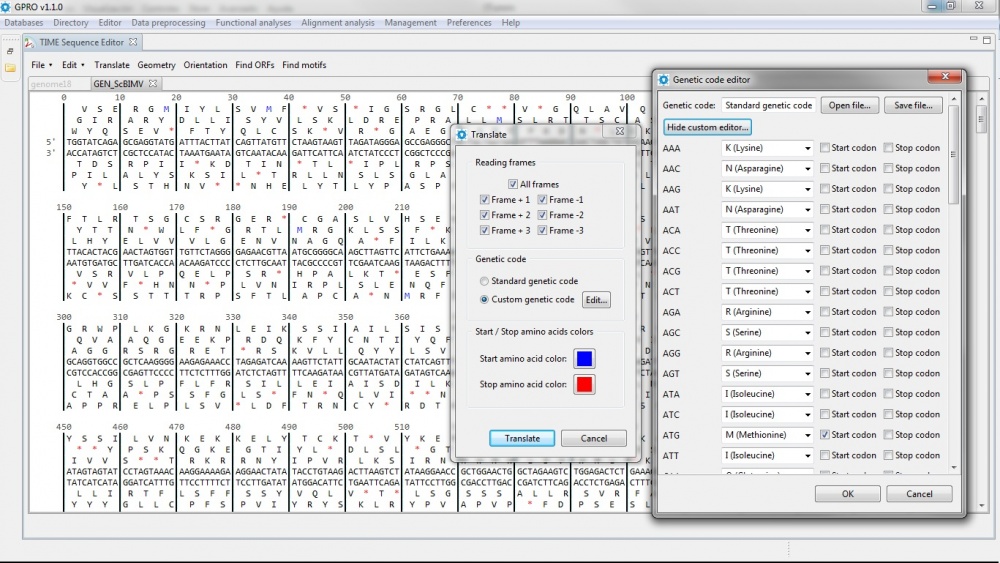
Task: Click the Genetic code name text field
Action: click(768, 105)
